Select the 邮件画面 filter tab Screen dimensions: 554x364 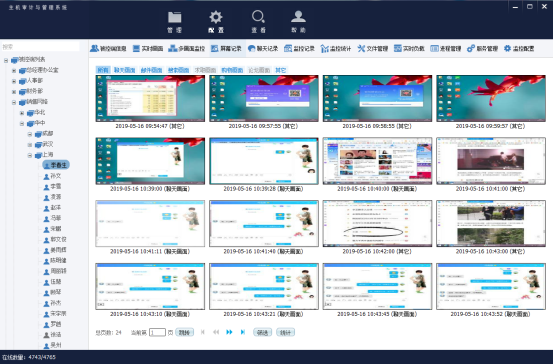pyautogui.click(x=151, y=70)
